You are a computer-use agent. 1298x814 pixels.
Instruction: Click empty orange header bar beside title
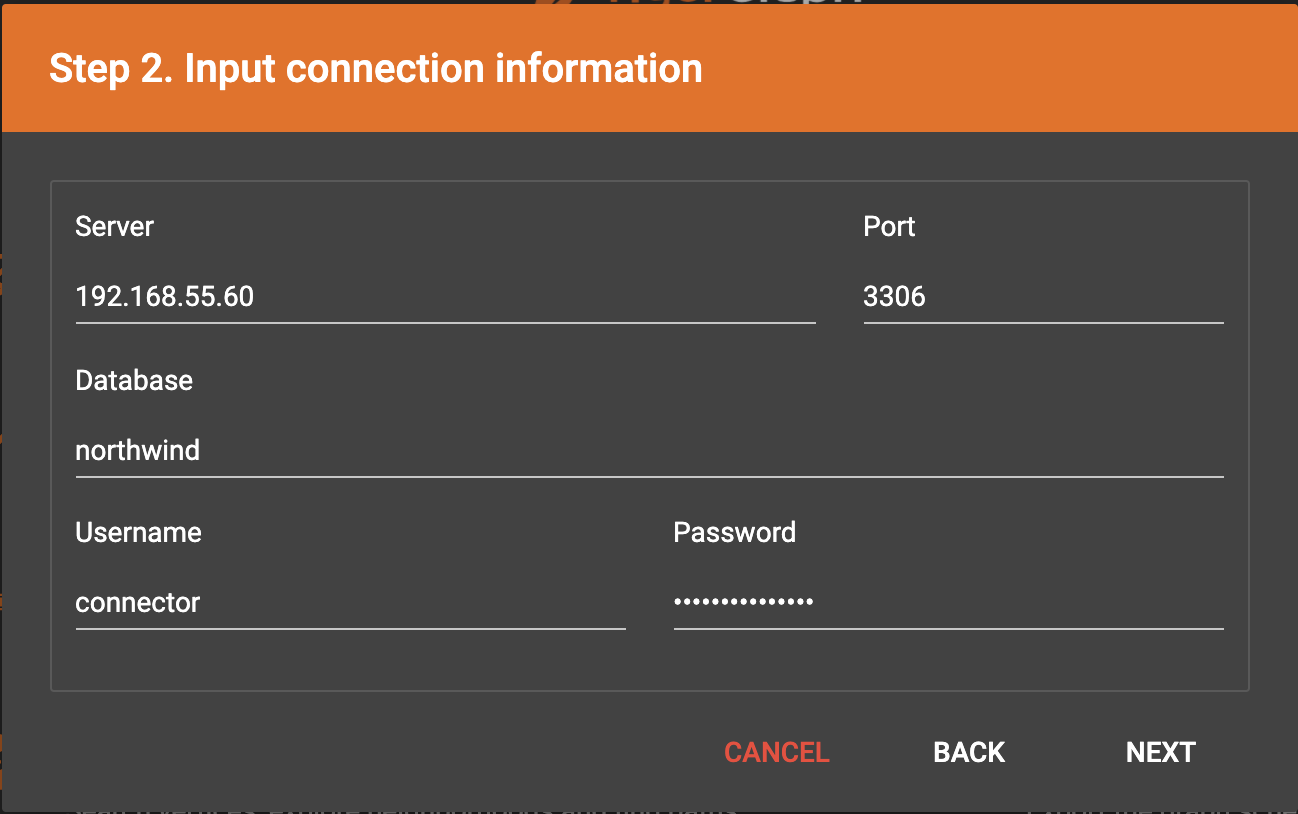1000,69
